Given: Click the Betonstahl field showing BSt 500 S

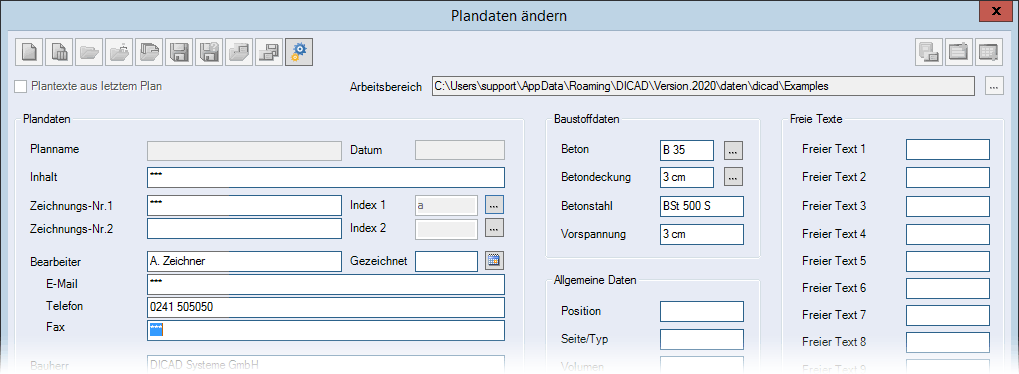Looking at the screenshot, I should (x=702, y=206).
